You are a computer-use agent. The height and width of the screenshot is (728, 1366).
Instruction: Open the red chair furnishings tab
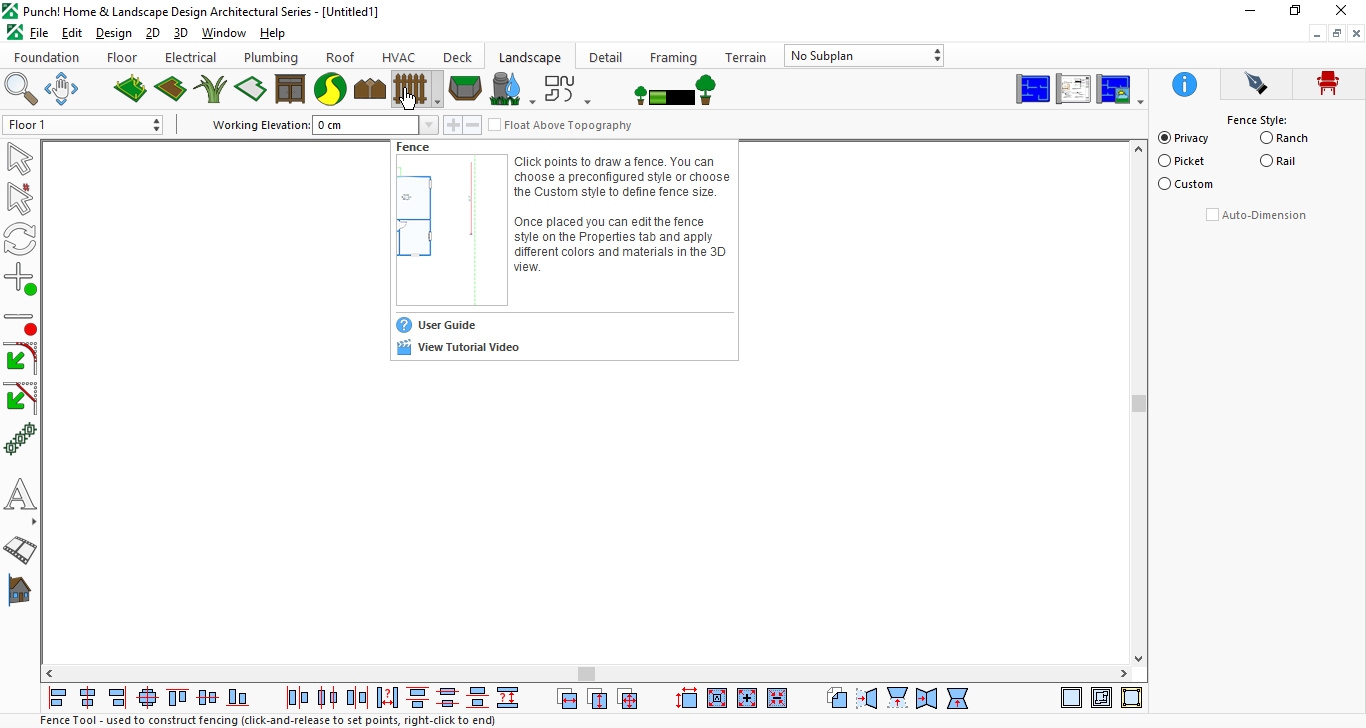tap(1327, 83)
